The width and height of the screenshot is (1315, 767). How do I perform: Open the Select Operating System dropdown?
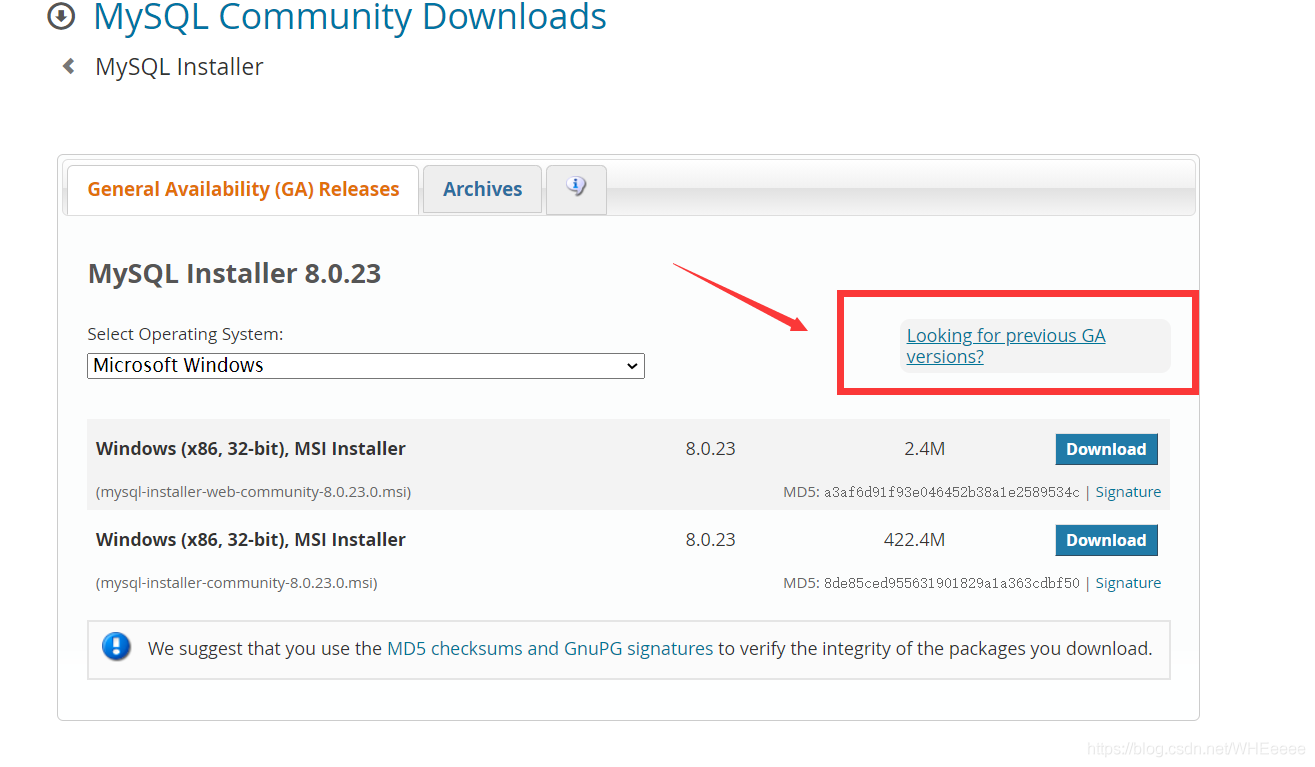(x=366, y=366)
